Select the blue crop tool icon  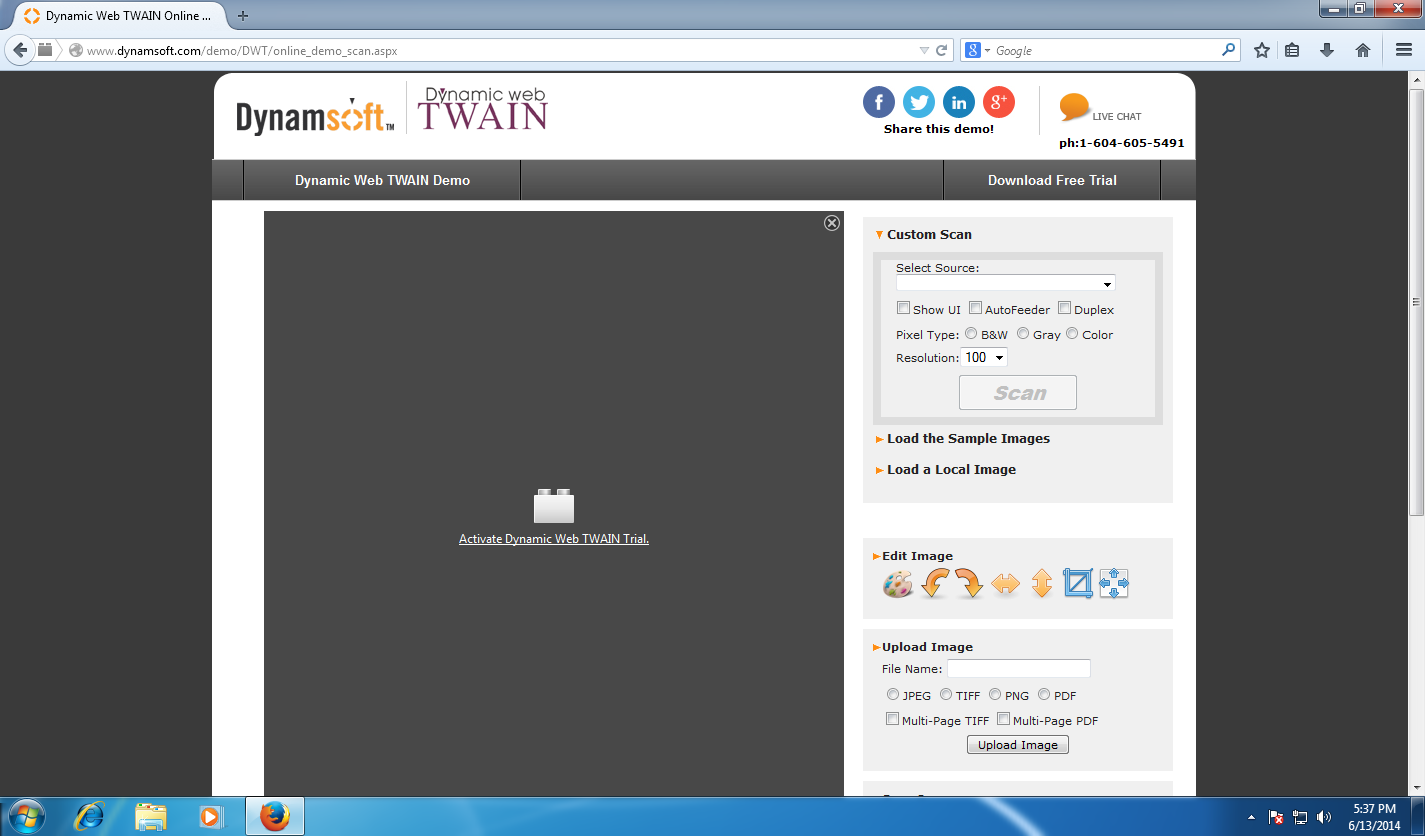click(x=1078, y=584)
